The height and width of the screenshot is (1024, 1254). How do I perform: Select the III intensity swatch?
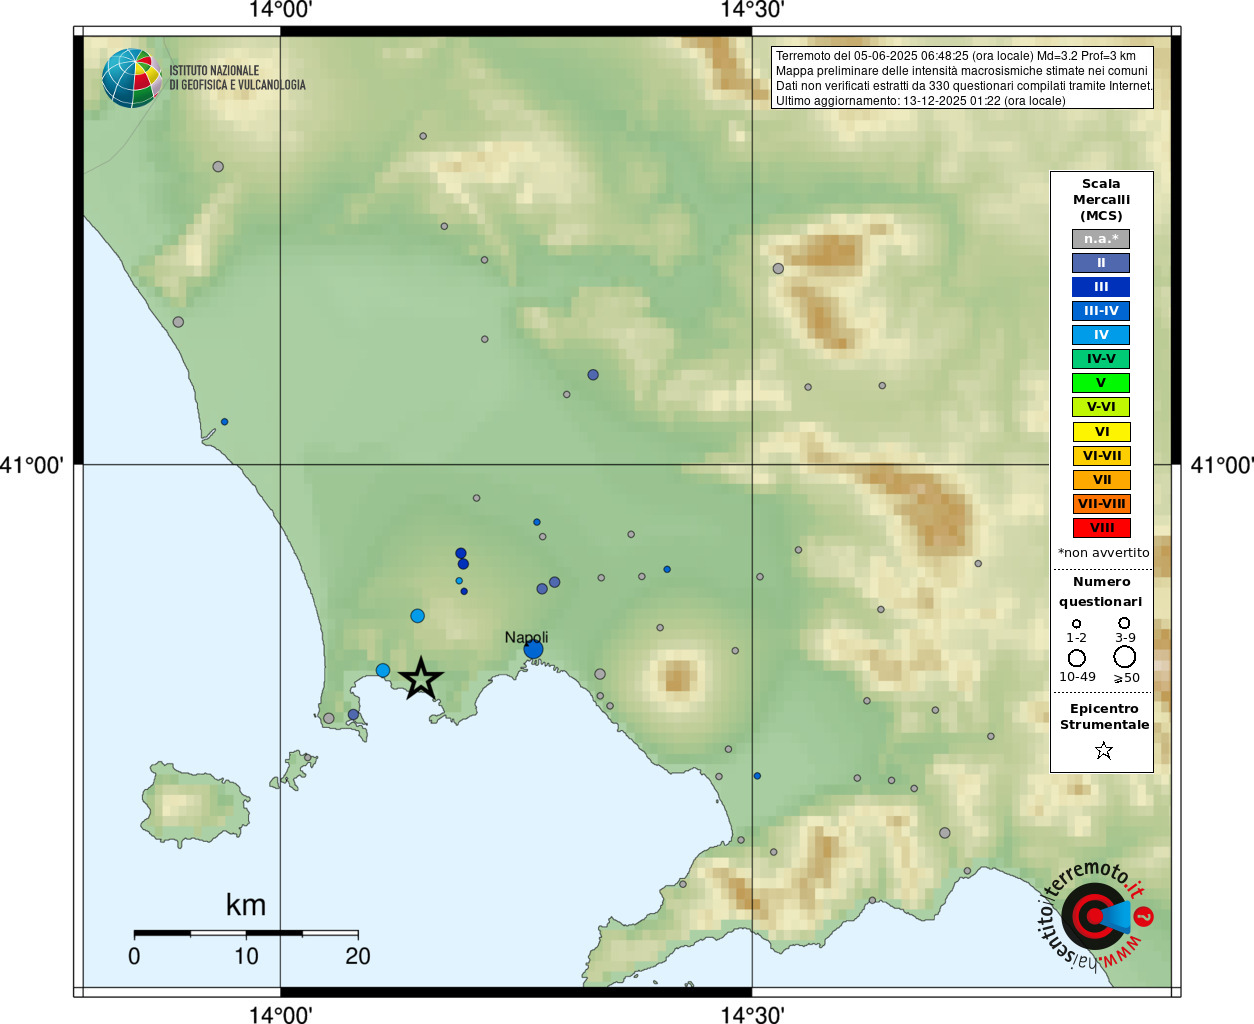point(1101,287)
